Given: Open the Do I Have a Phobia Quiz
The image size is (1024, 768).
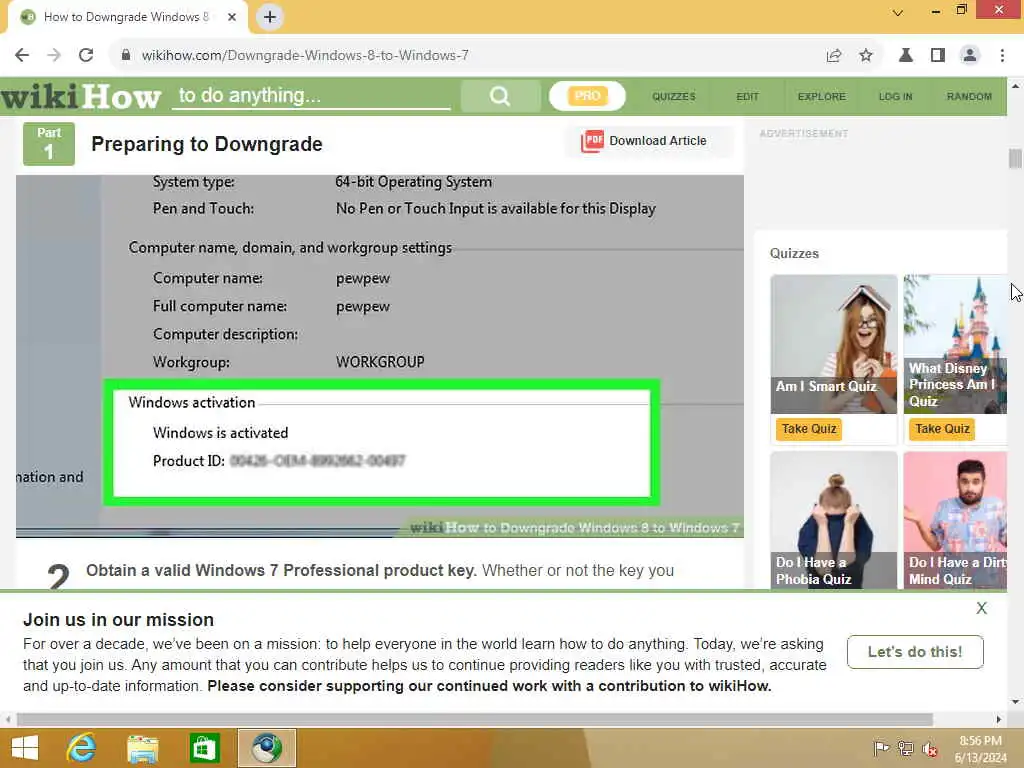Looking at the screenshot, I should pyautogui.click(x=834, y=520).
